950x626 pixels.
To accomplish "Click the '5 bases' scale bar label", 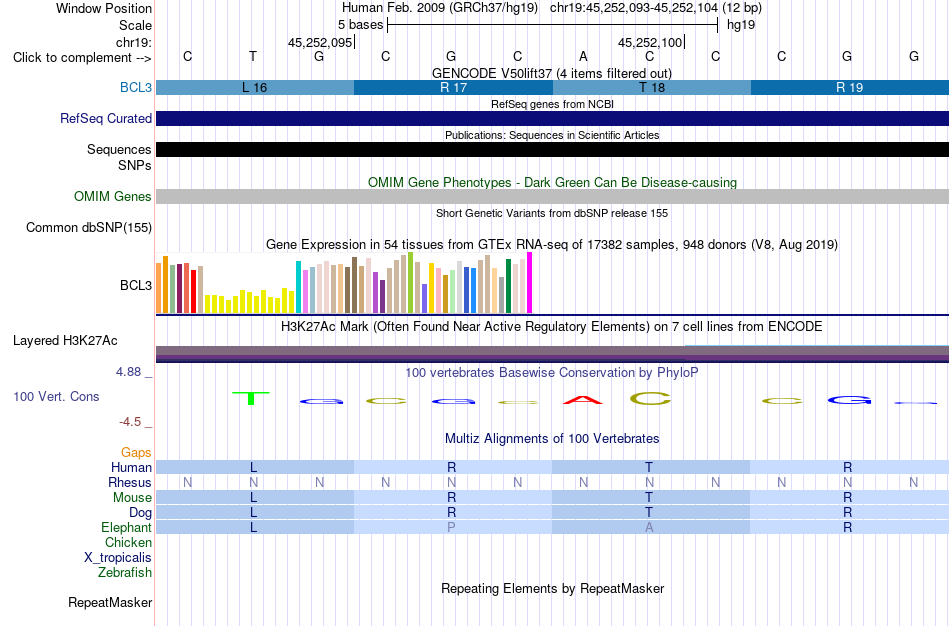I will point(360,25).
